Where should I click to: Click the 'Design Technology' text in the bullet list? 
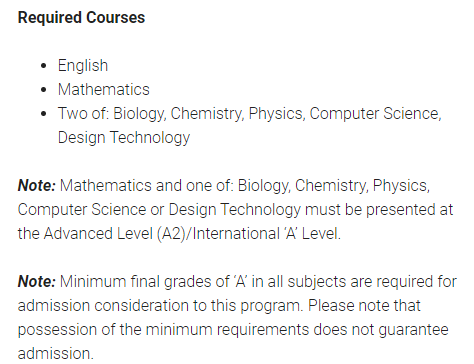click(x=124, y=138)
